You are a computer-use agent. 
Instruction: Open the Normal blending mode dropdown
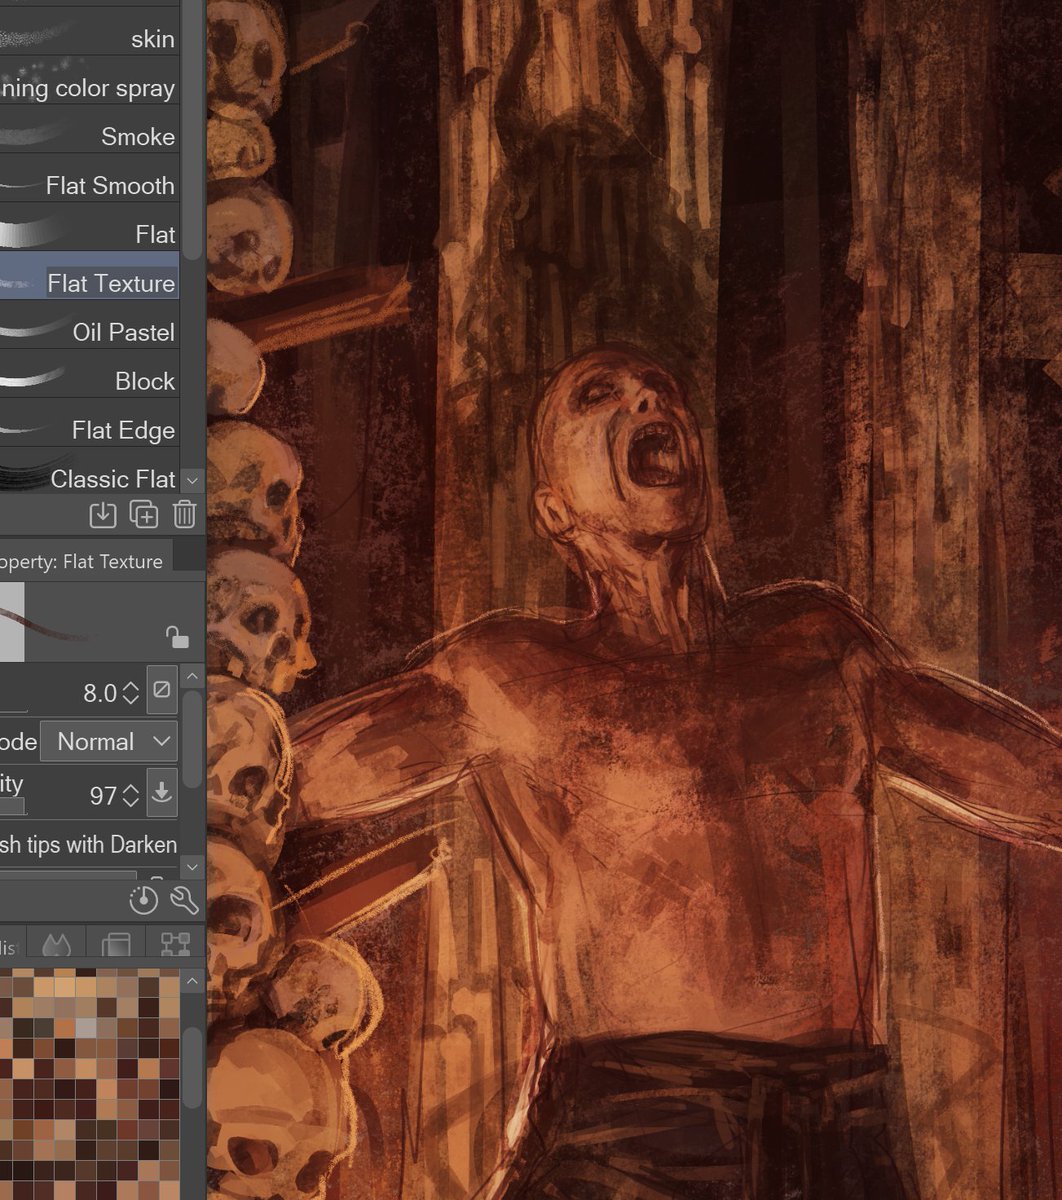[108, 741]
